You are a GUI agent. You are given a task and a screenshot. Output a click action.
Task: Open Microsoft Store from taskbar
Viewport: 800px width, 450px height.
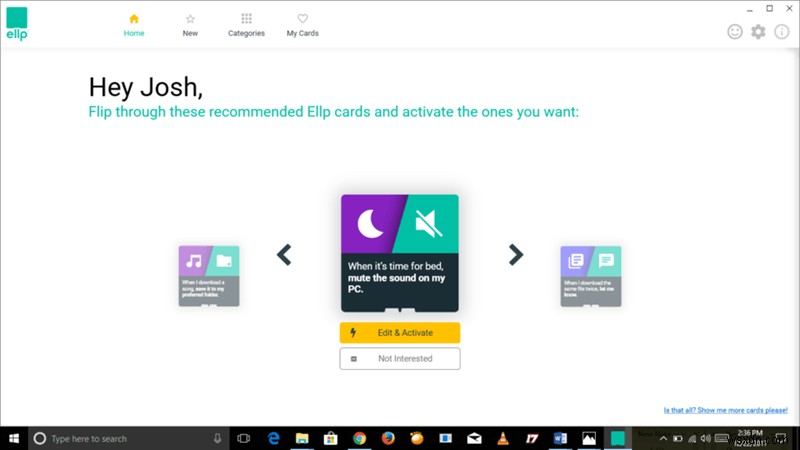click(331, 438)
